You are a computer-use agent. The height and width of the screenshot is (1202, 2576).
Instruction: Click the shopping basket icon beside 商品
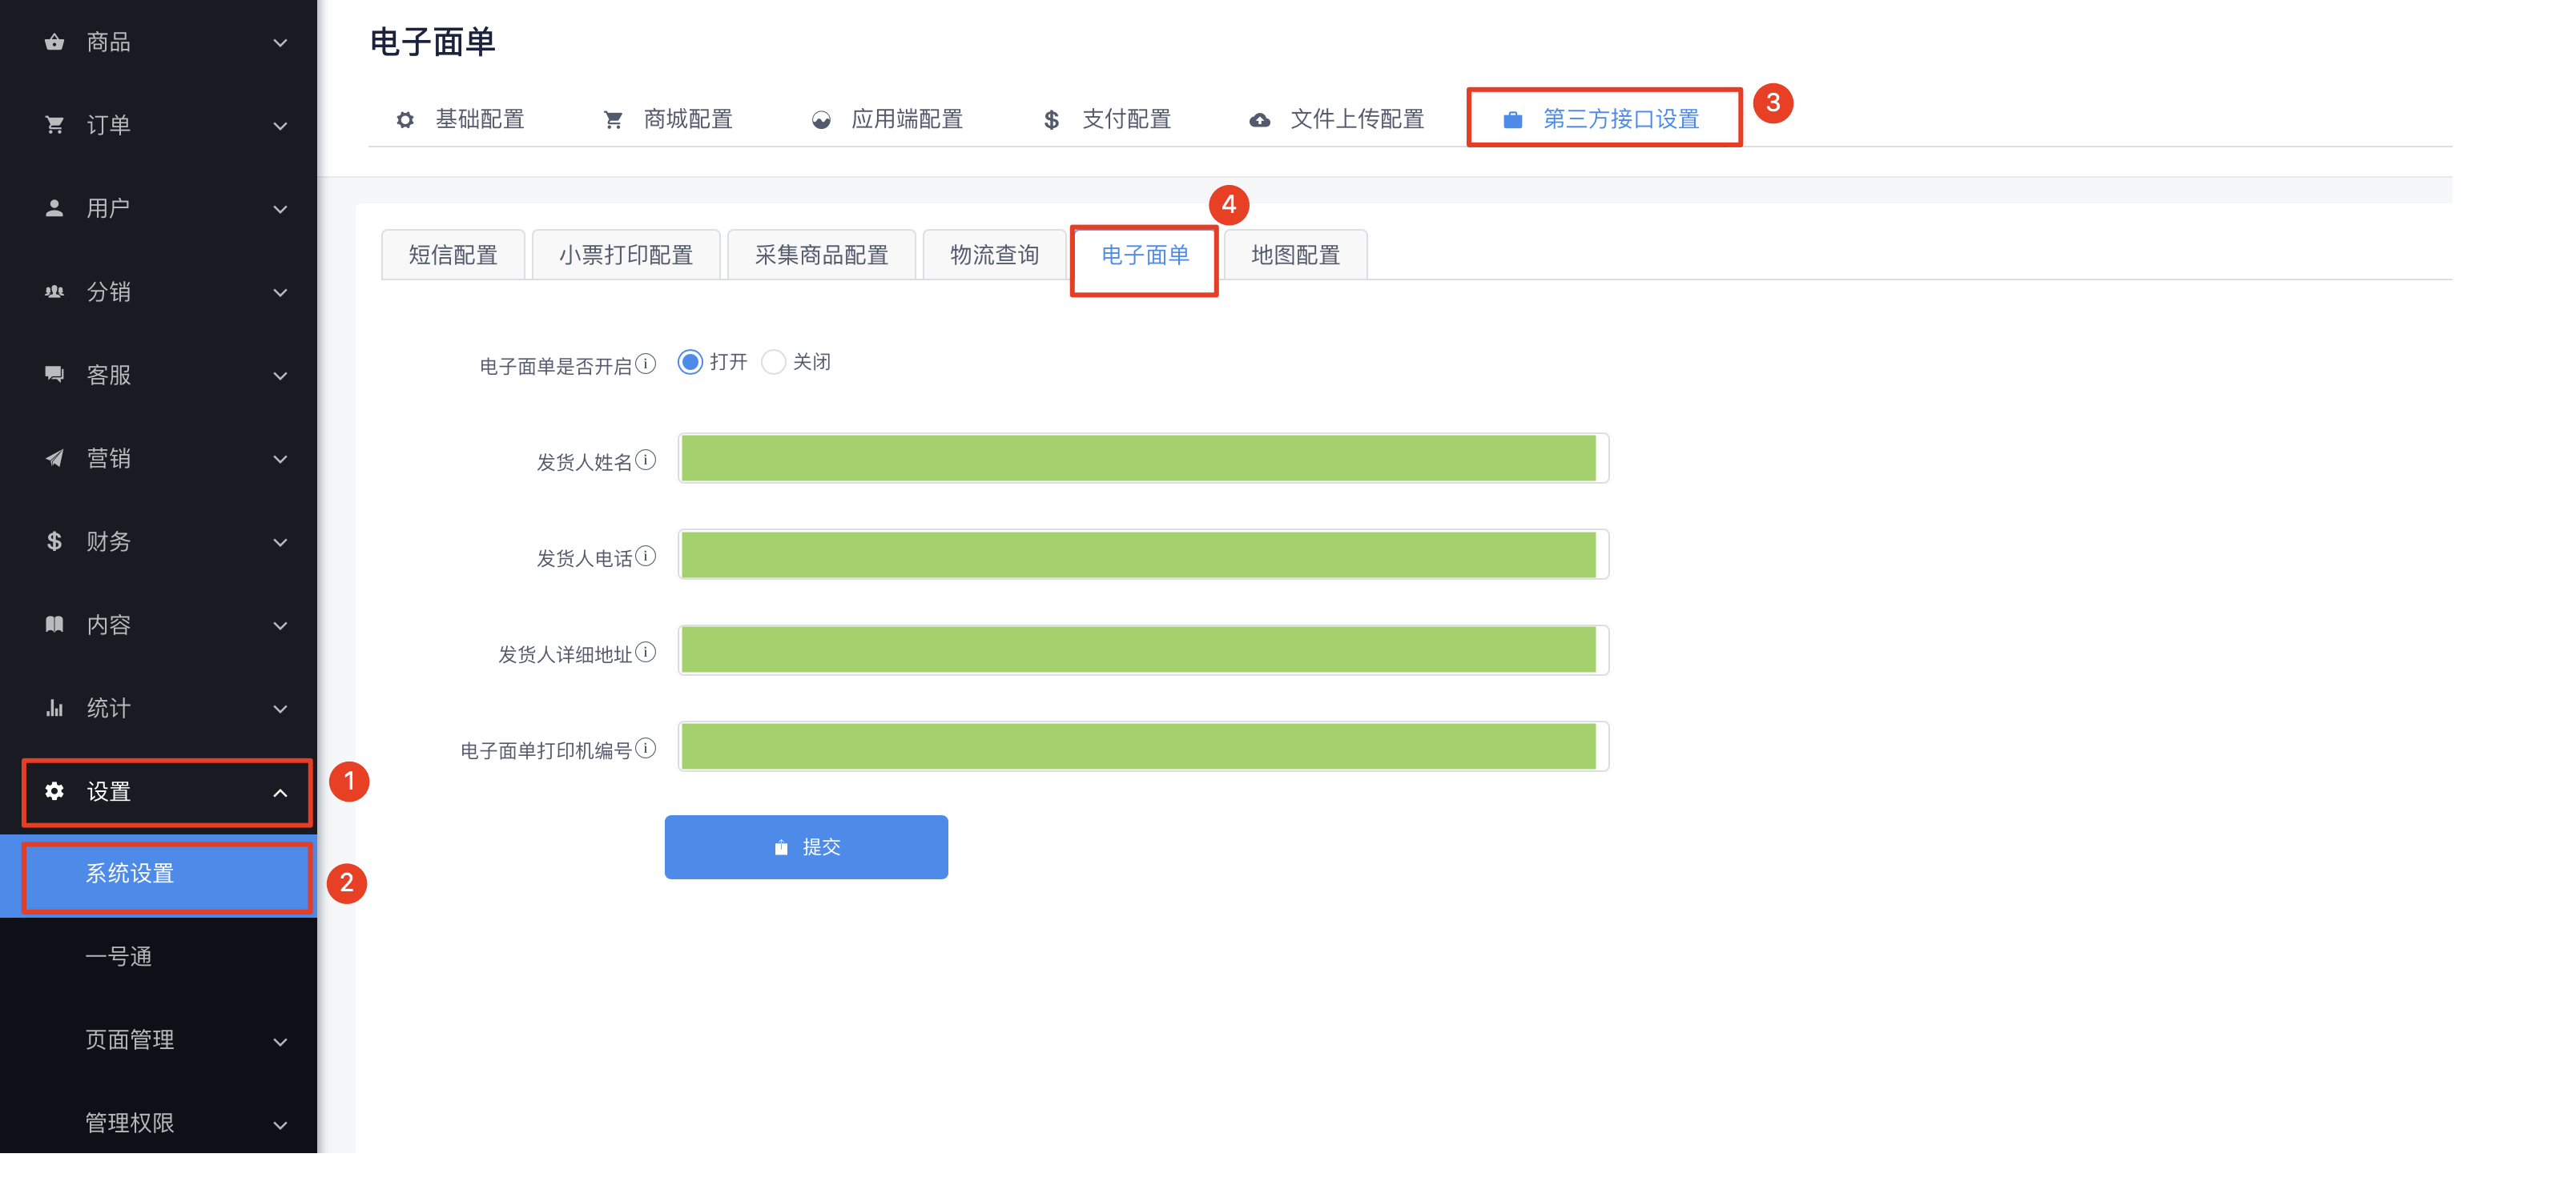pos(54,42)
